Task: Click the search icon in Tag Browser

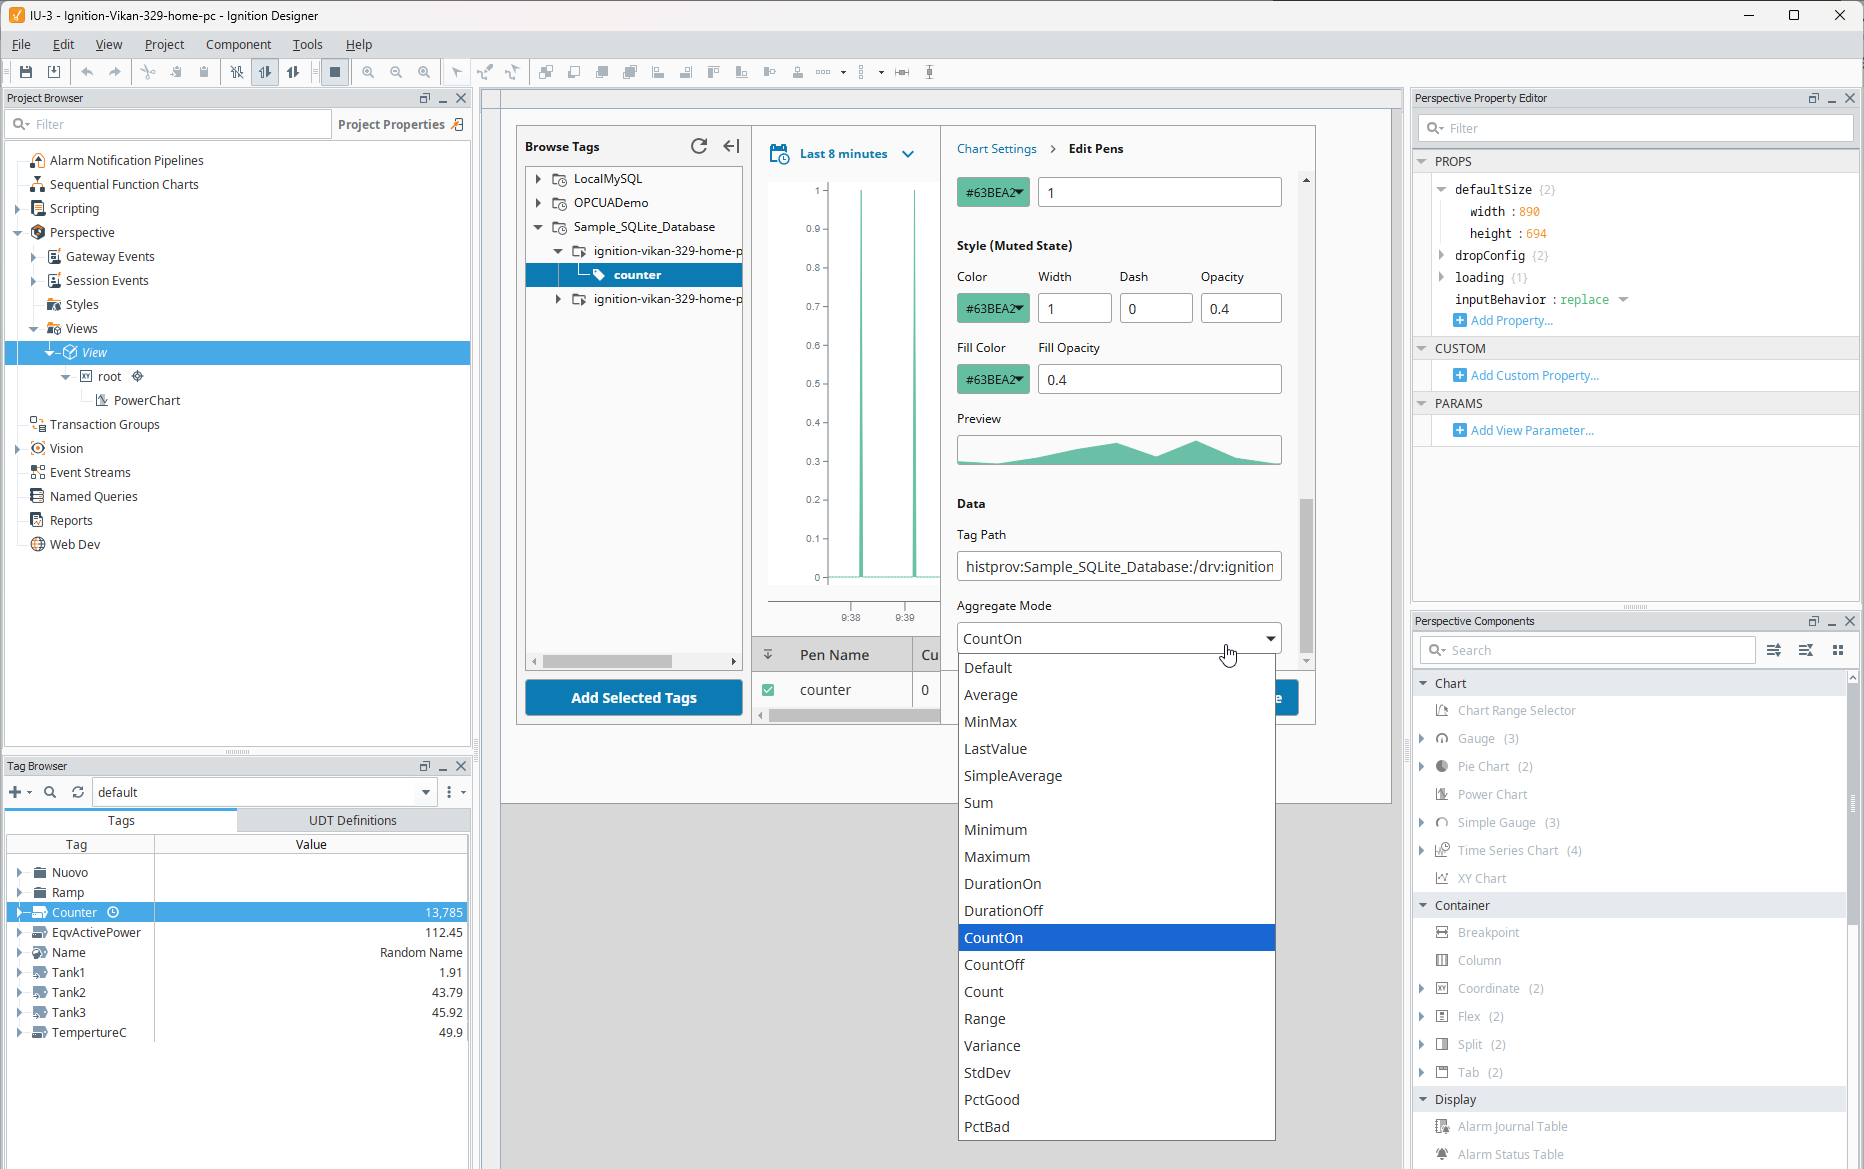Action: pyautogui.click(x=50, y=792)
